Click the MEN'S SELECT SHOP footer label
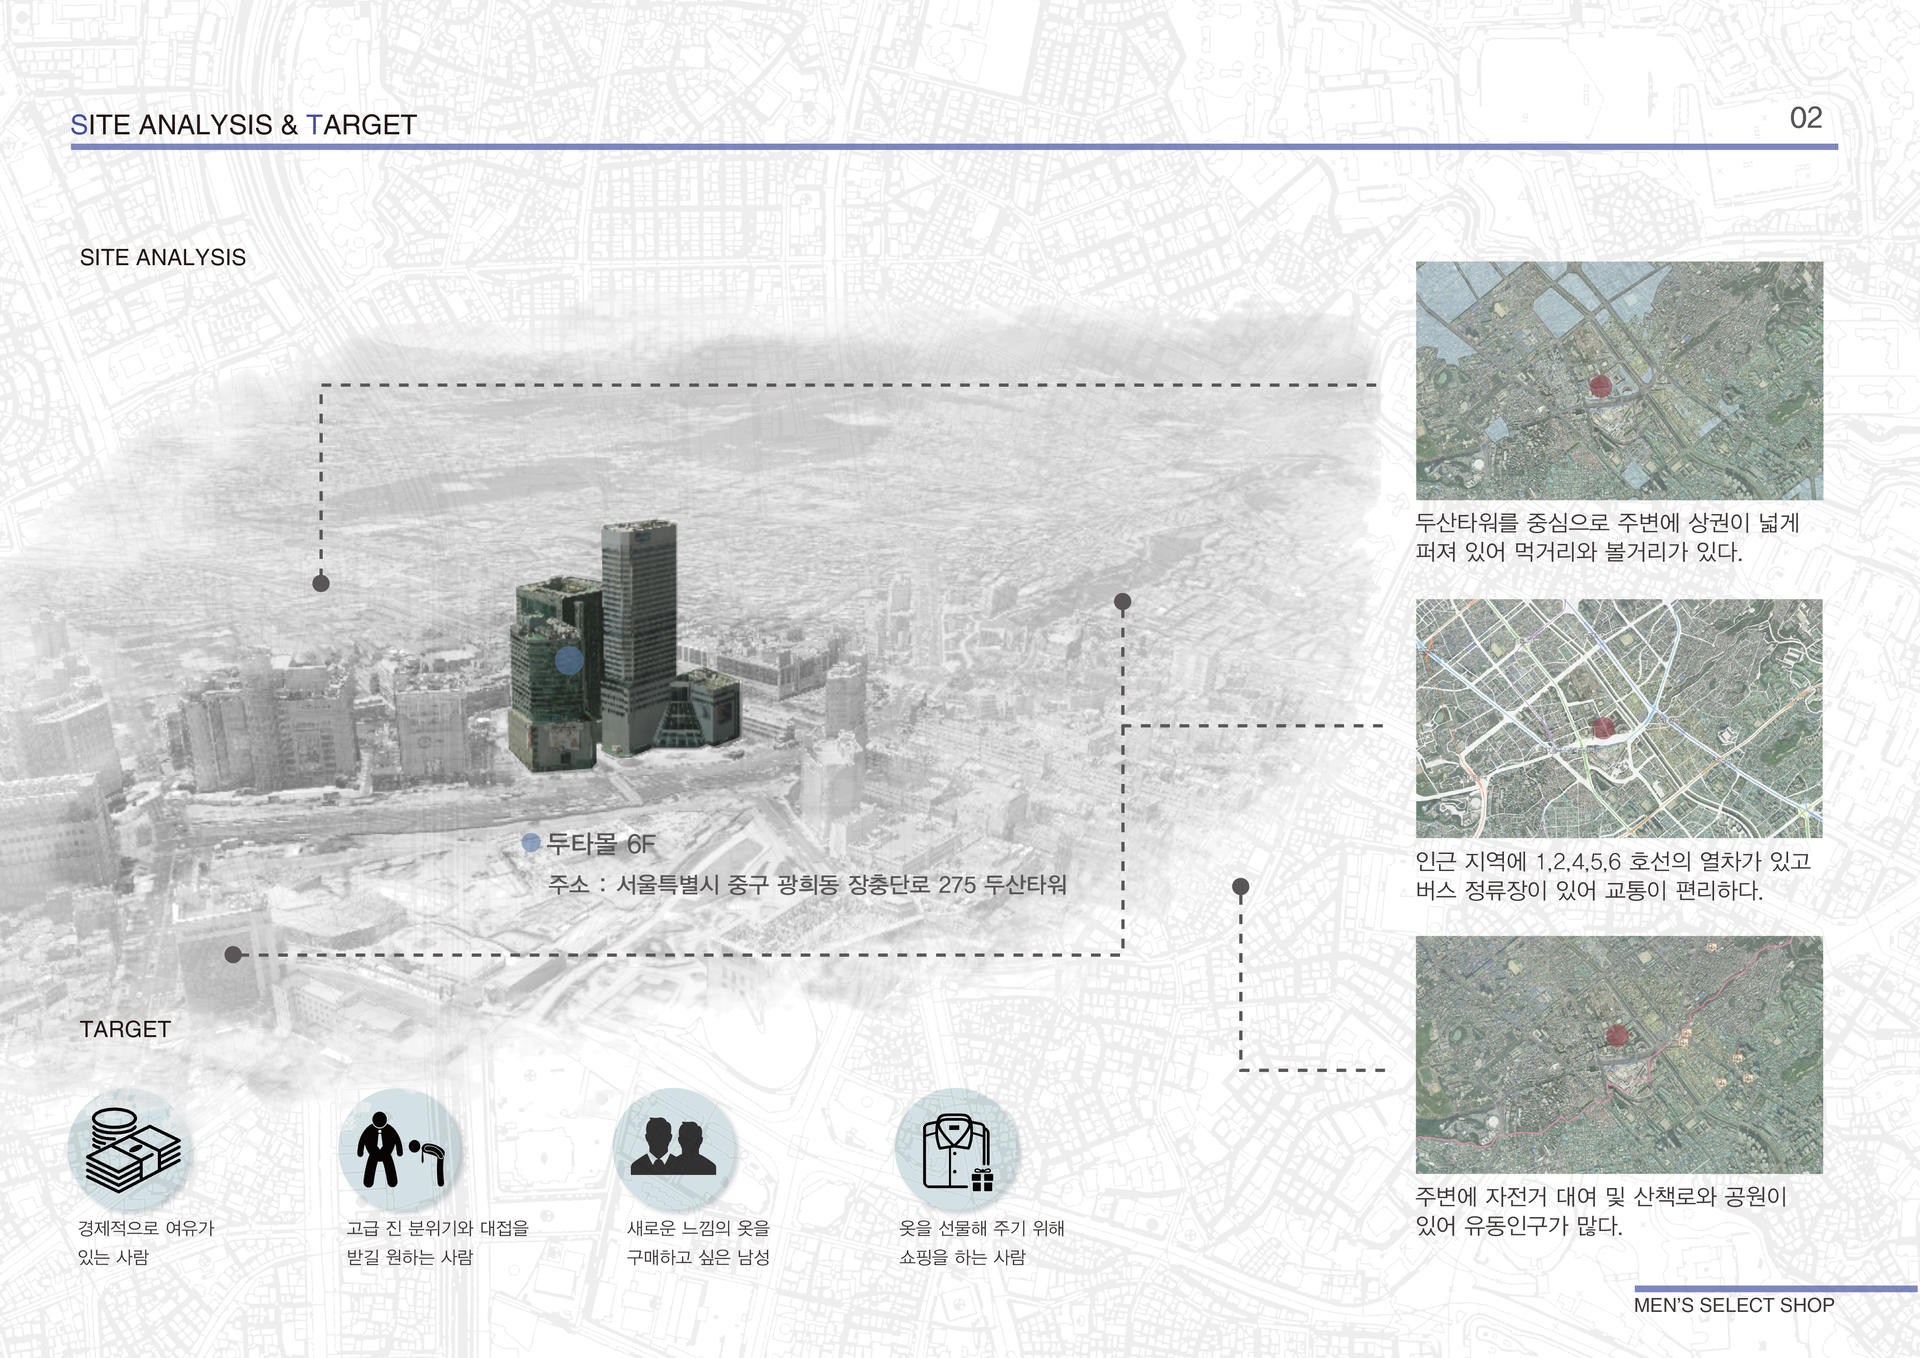 pyautogui.click(x=1734, y=1305)
